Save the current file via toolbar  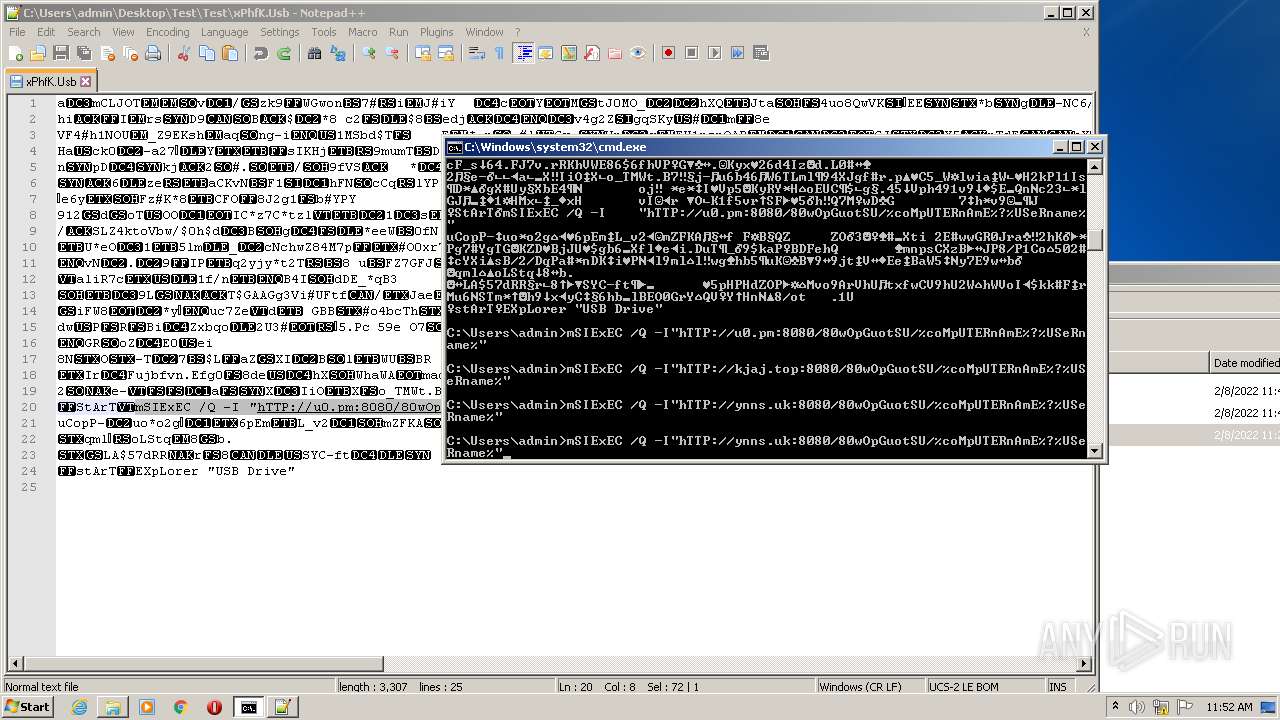pyautogui.click(x=60, y=53)
